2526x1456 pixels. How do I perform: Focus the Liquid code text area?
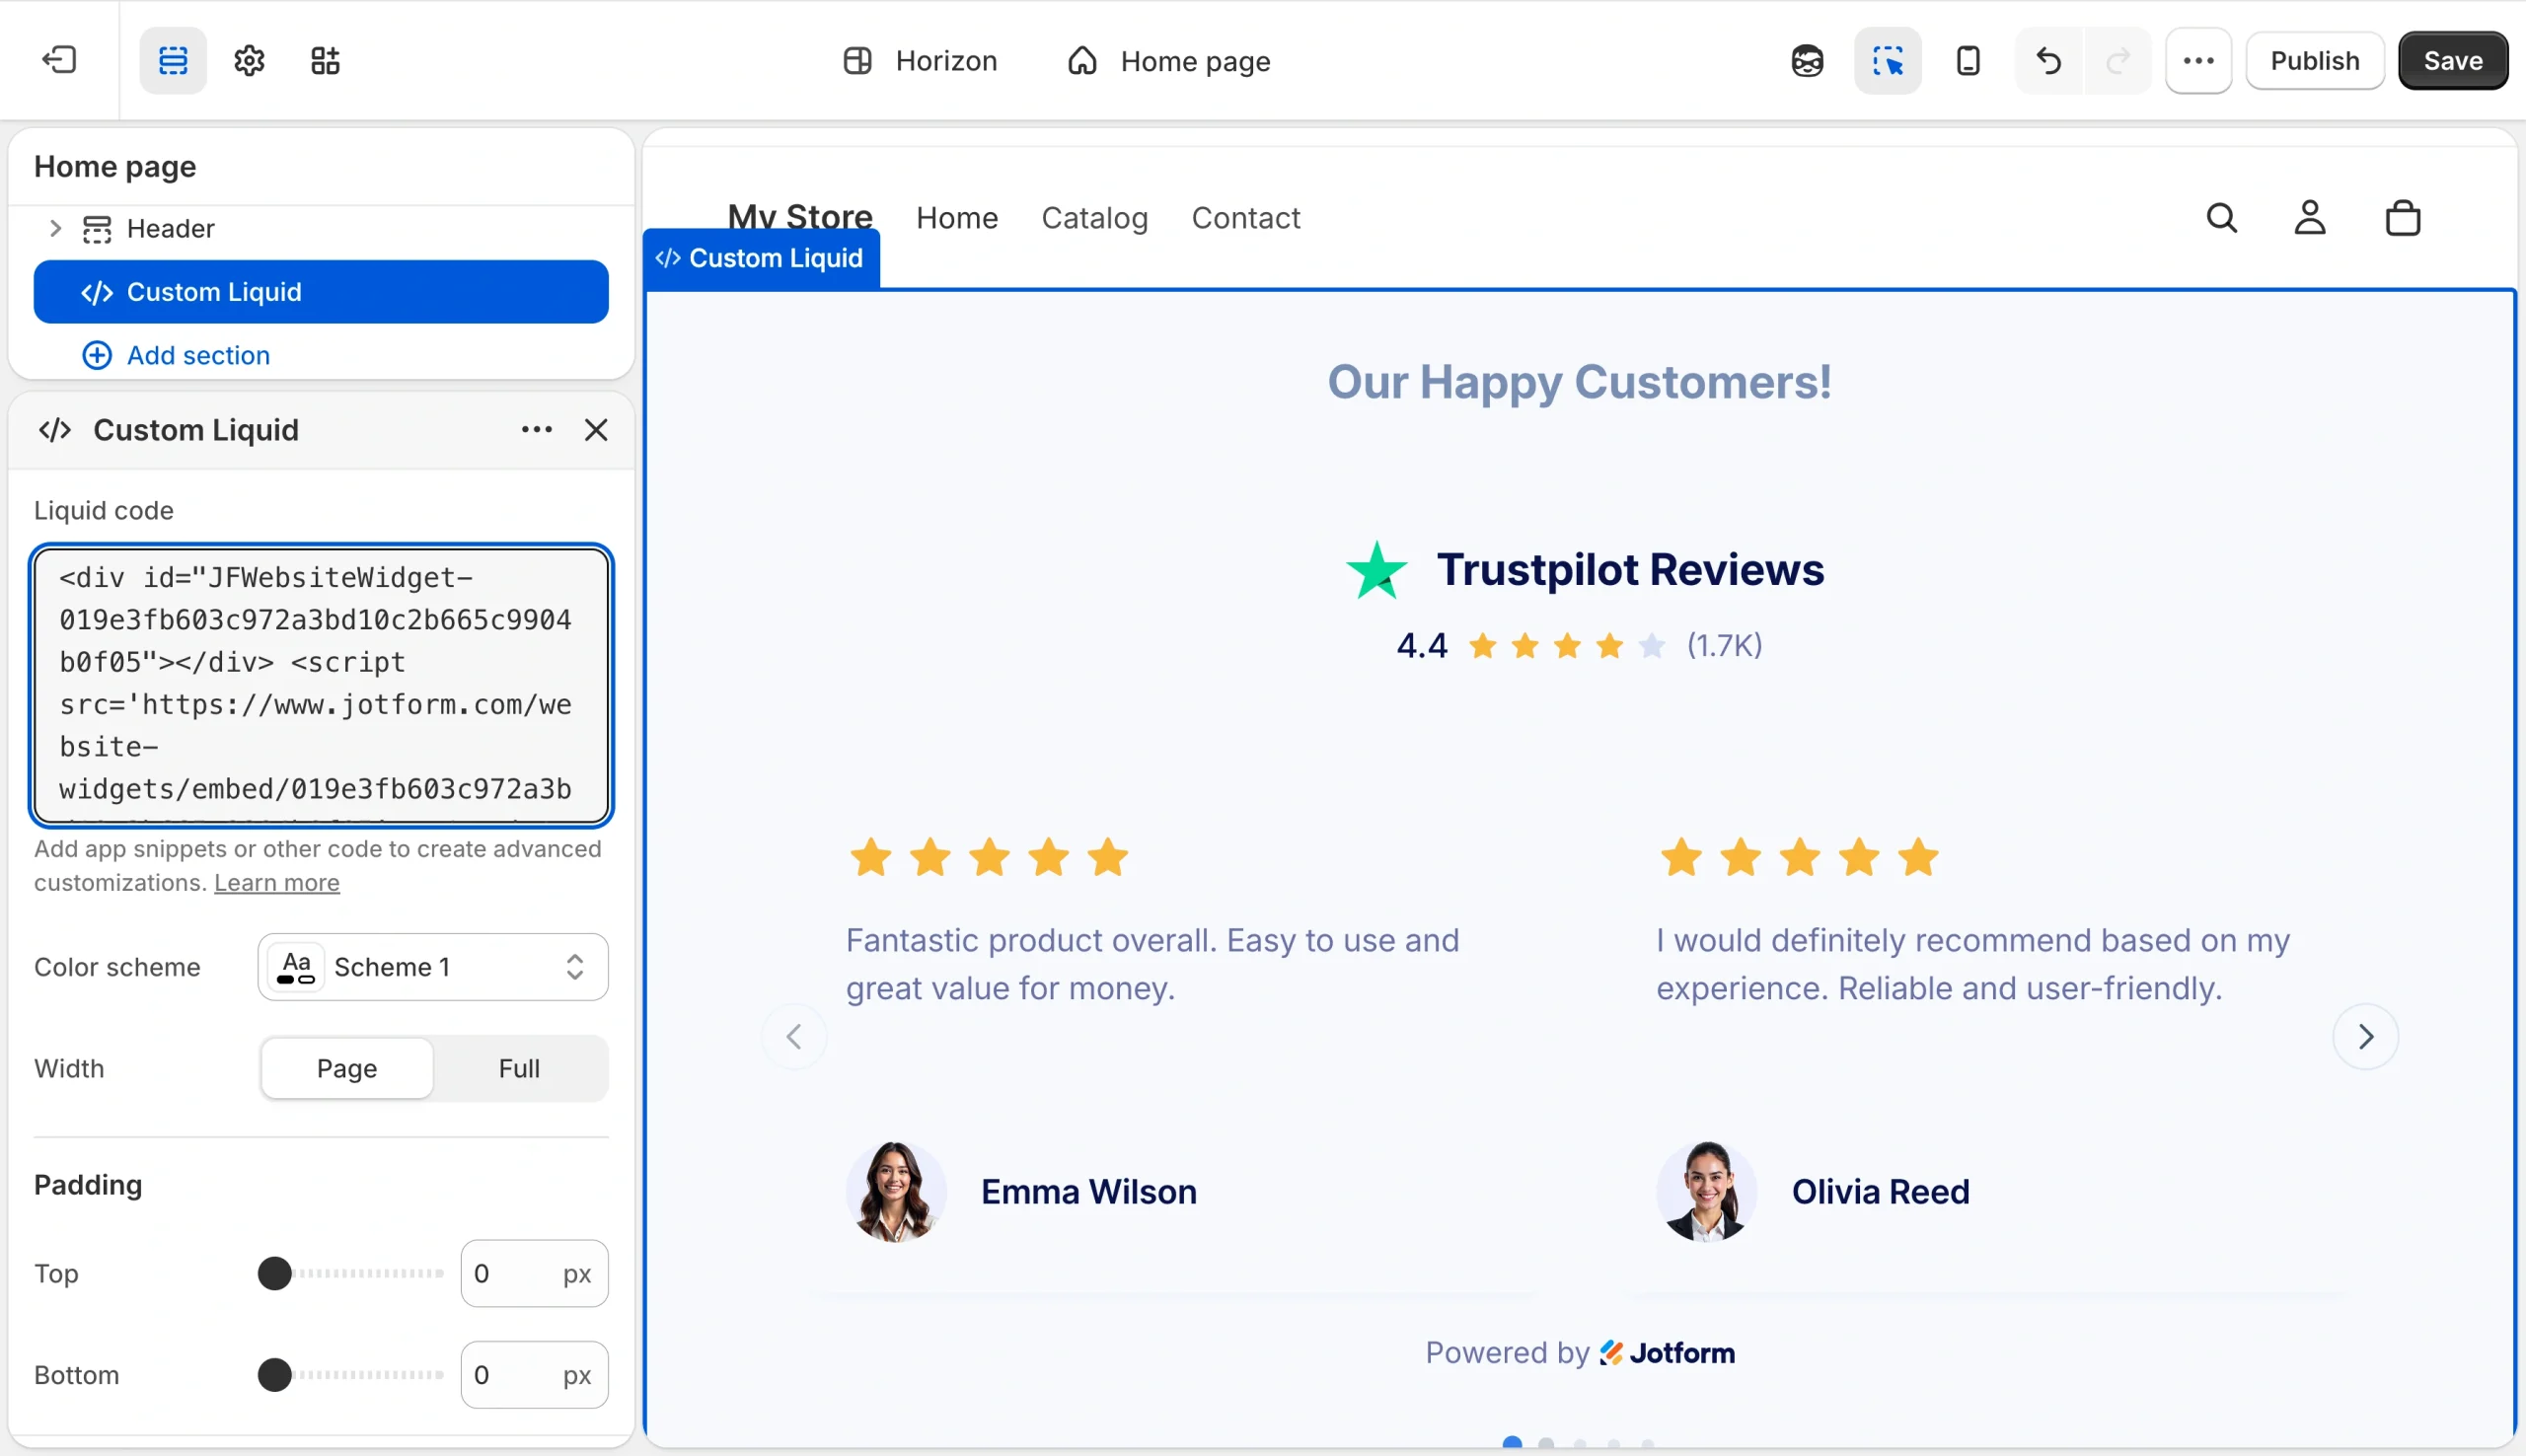320,685
